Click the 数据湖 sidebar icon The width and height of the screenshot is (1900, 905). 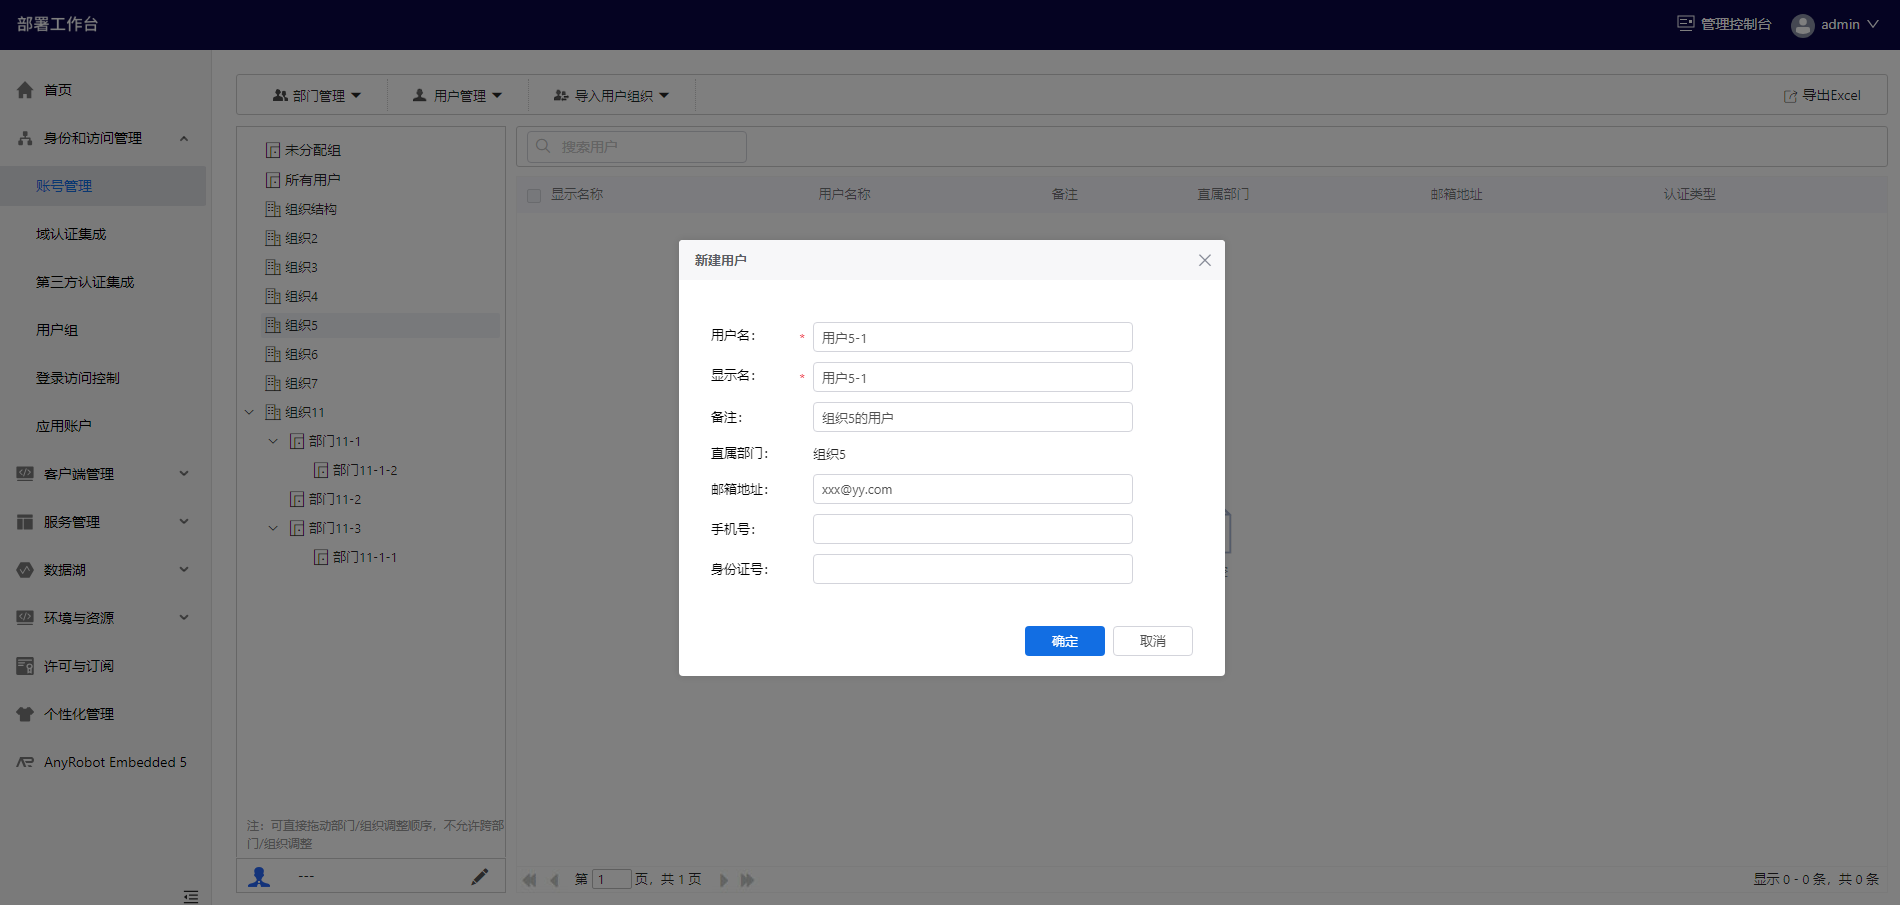tap(25, 570)
